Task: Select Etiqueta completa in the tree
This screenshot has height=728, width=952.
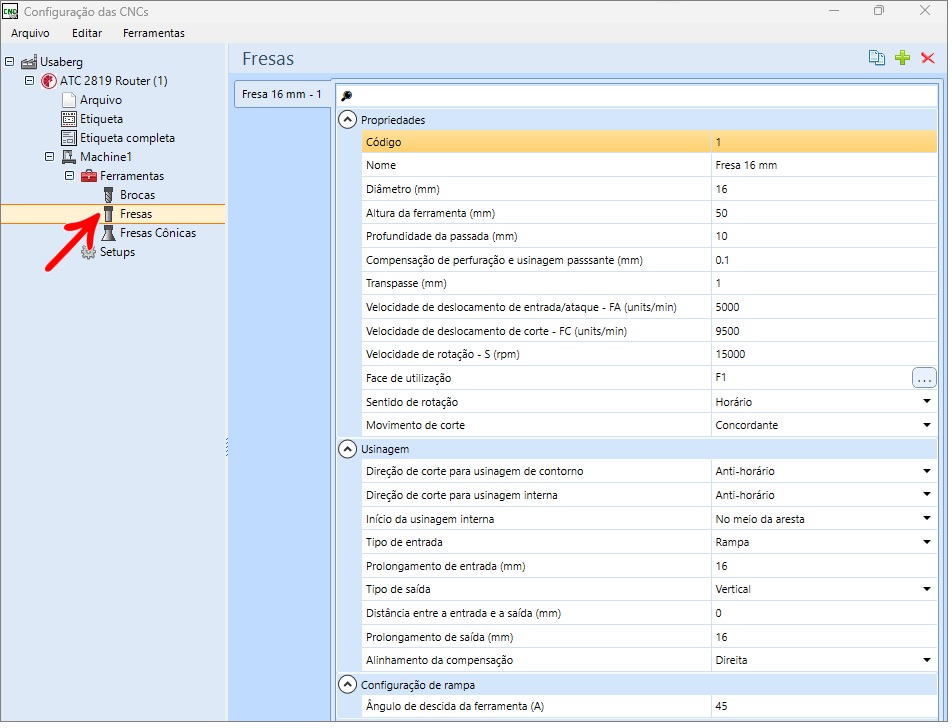Action: (128, 138)
